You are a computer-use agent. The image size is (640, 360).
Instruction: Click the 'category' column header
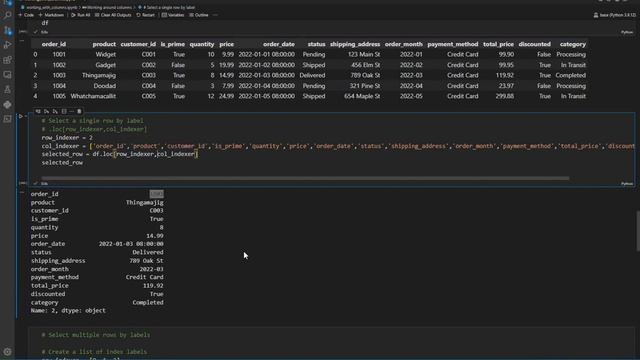click(573, 44)
